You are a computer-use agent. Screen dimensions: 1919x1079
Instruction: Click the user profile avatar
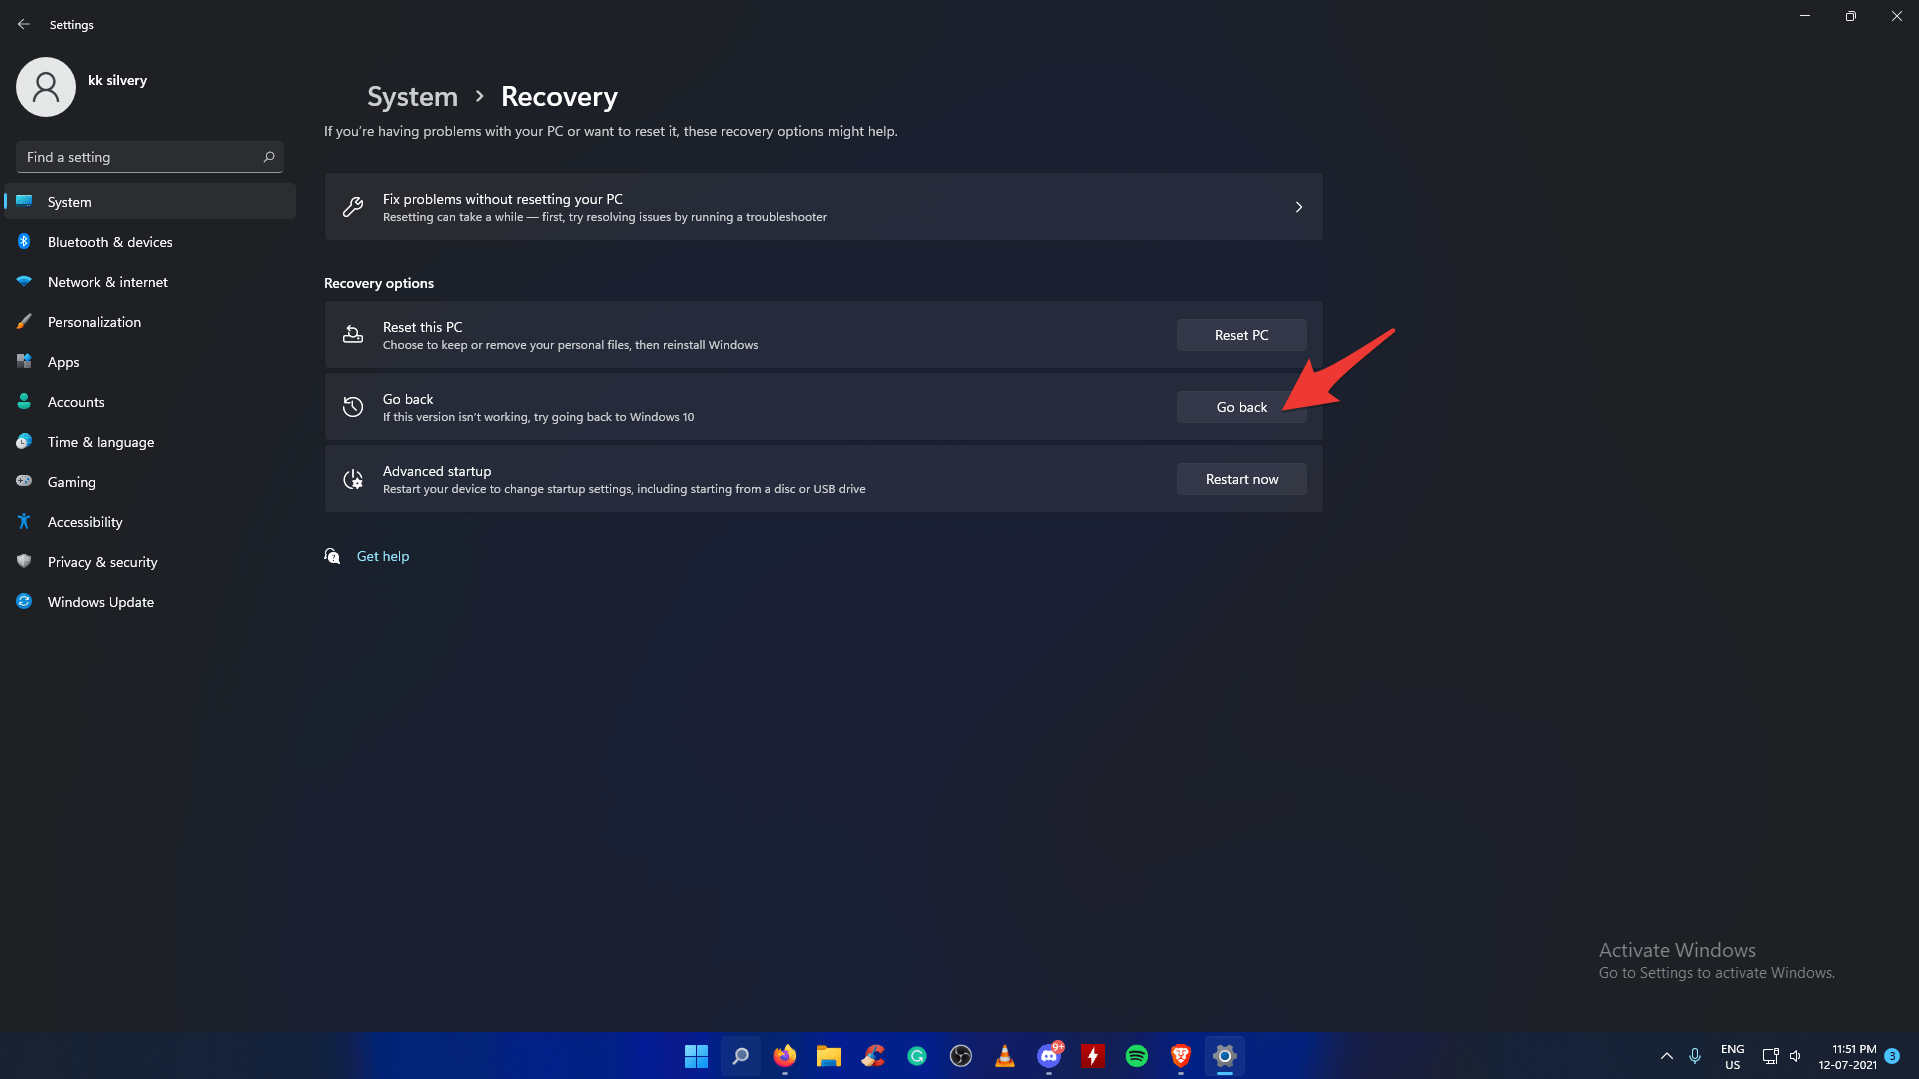coord(46,87)
